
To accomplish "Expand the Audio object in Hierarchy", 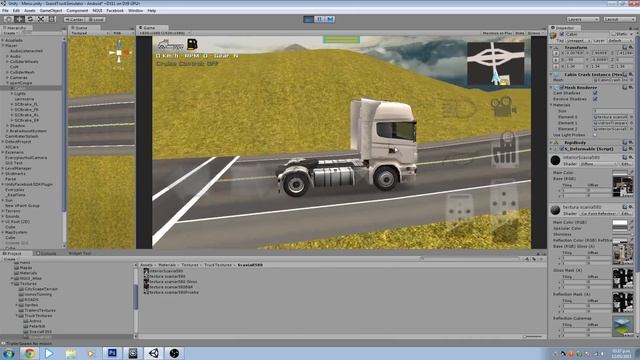I will (7, 56).
